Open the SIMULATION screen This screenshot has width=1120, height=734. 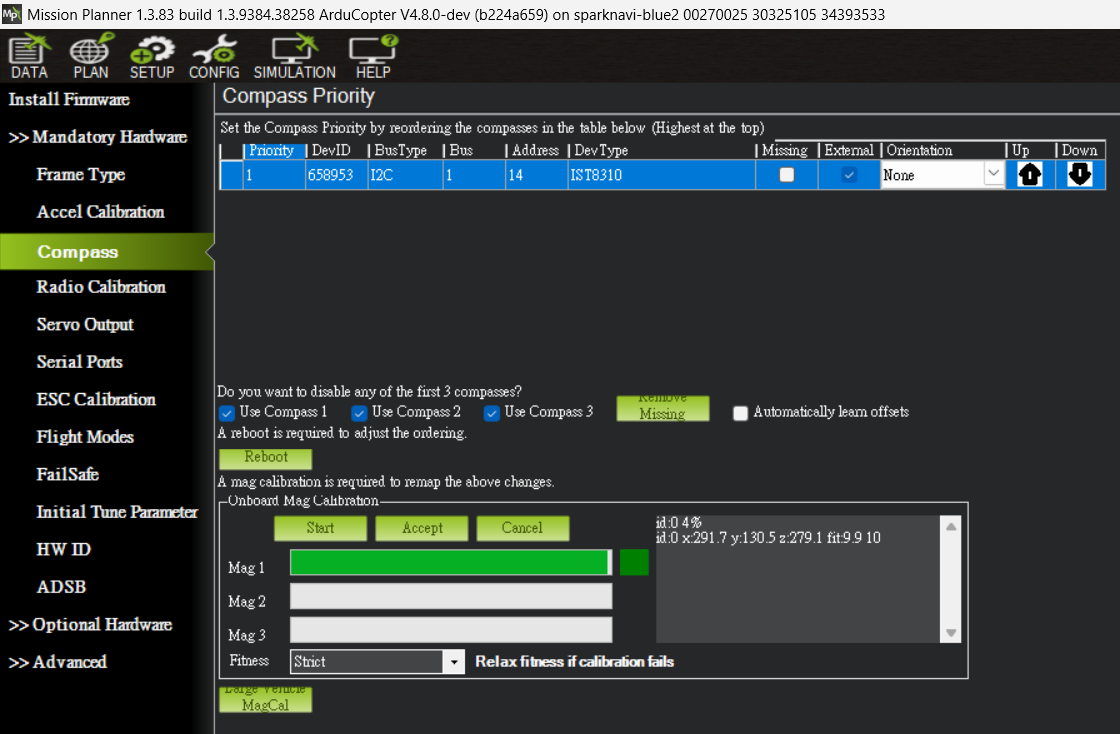tap(294, 56)
